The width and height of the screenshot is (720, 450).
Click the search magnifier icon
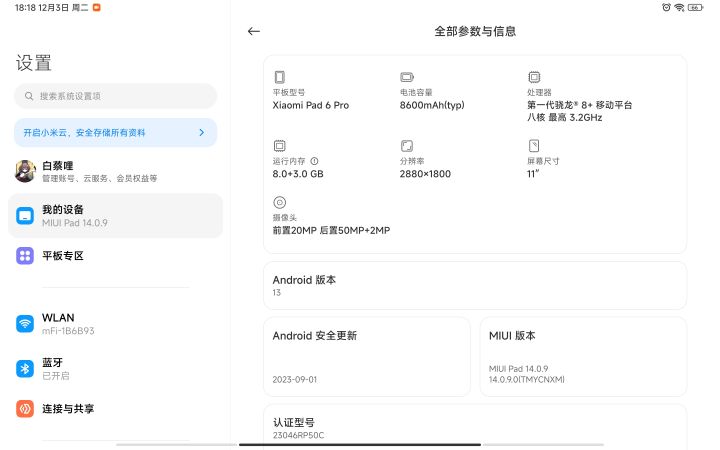(x=29, y=96)
